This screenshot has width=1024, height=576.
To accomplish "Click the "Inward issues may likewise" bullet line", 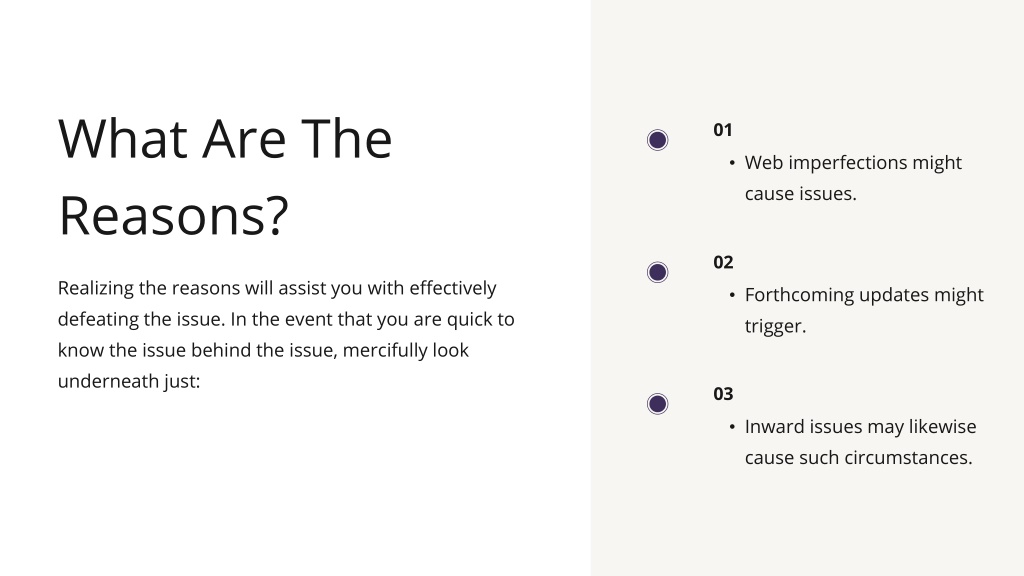I will pyautogui.click(x=860, y=426).
